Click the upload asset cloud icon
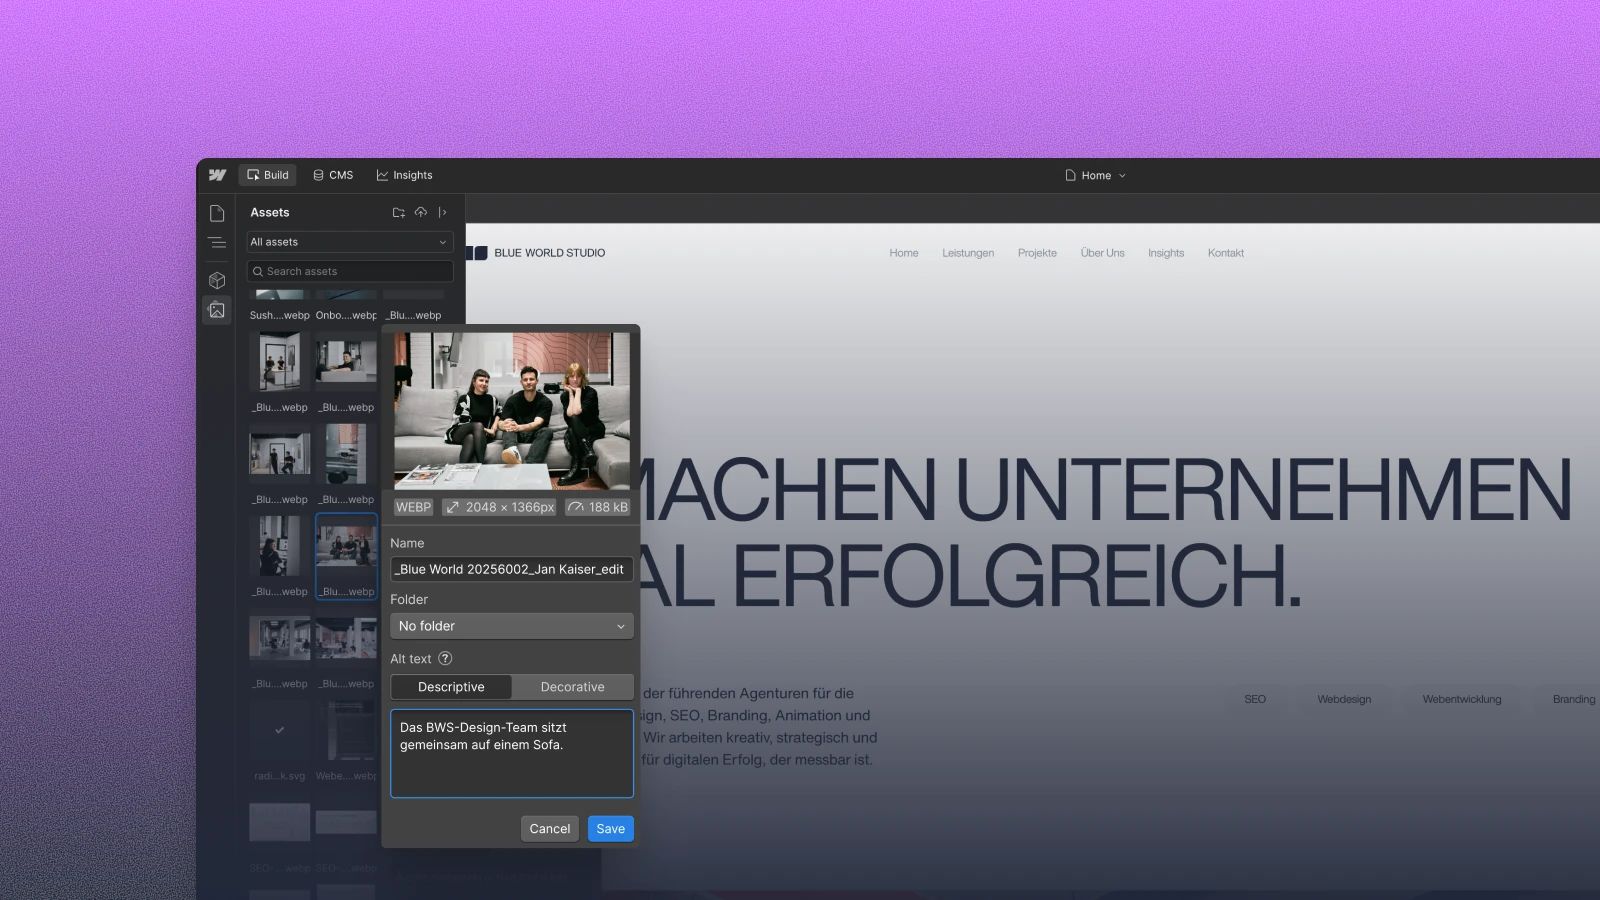 [420, 212]
